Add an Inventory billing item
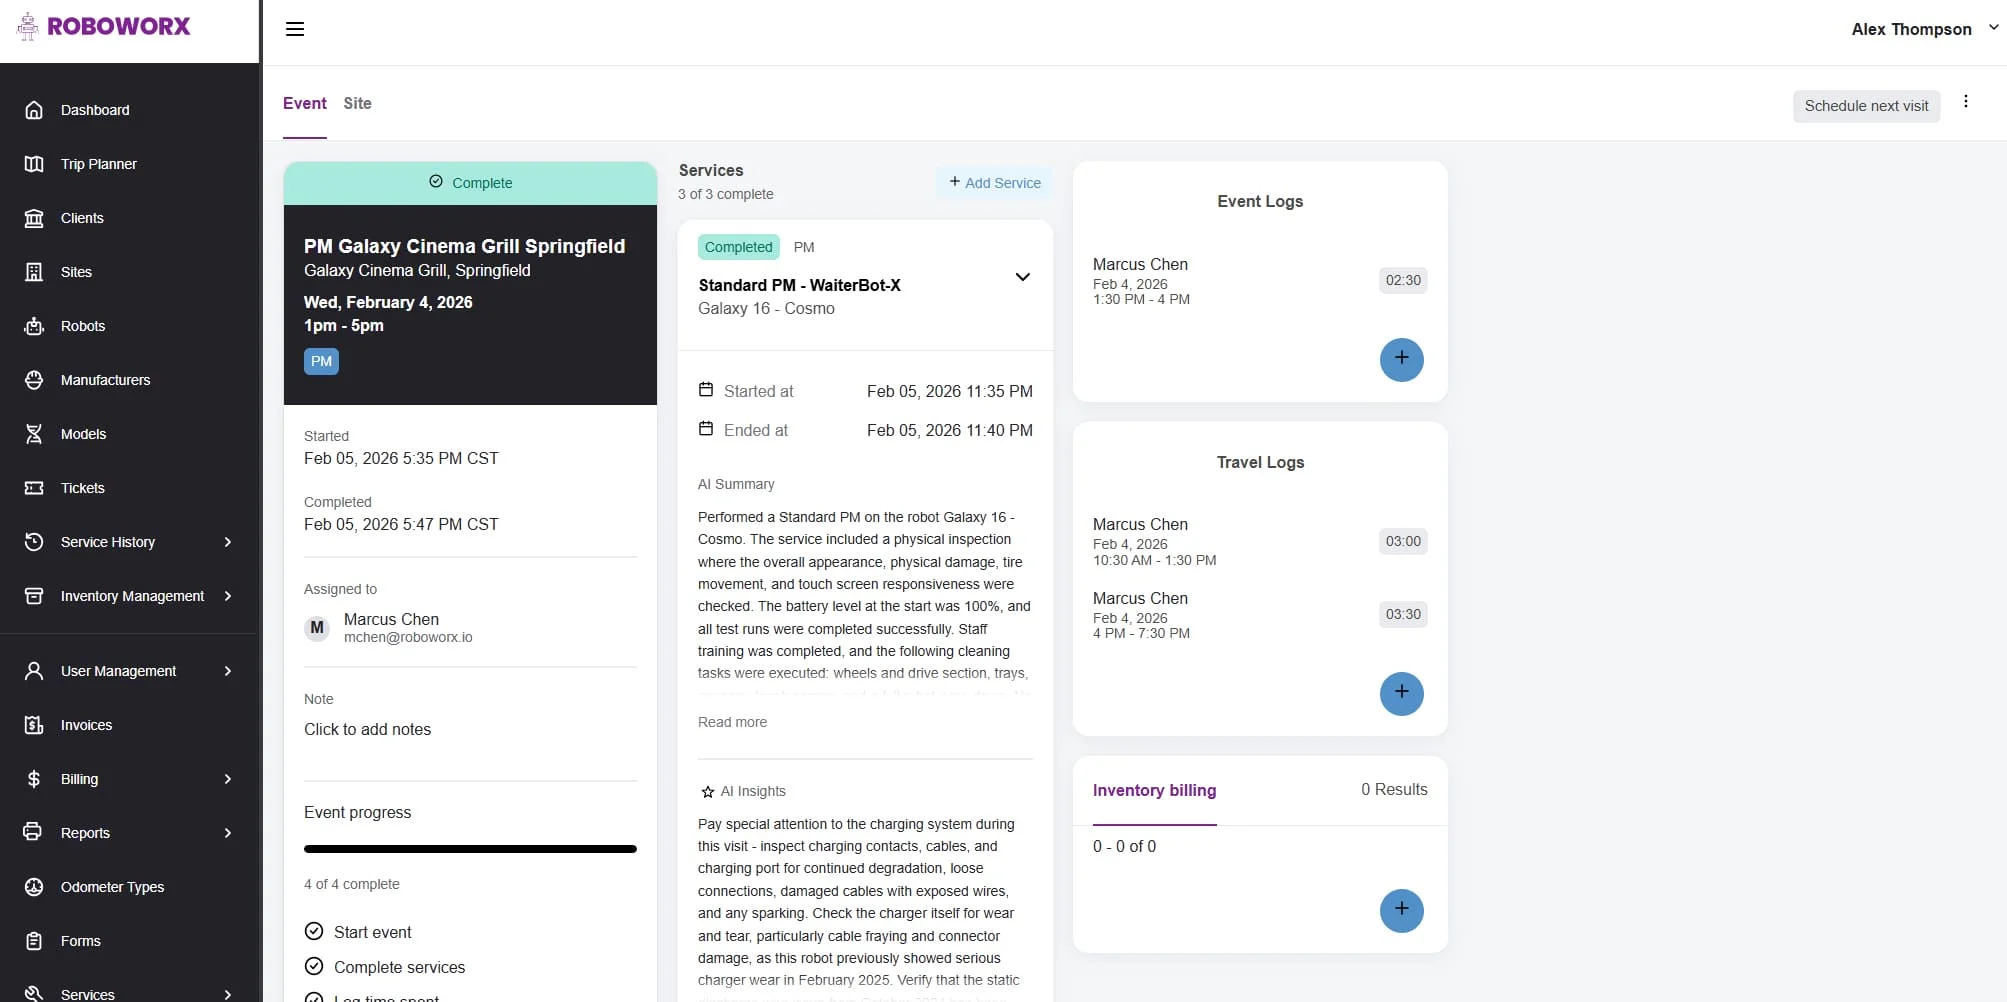Viewport: 2007px width, 1002px height. coord(1401,910)
